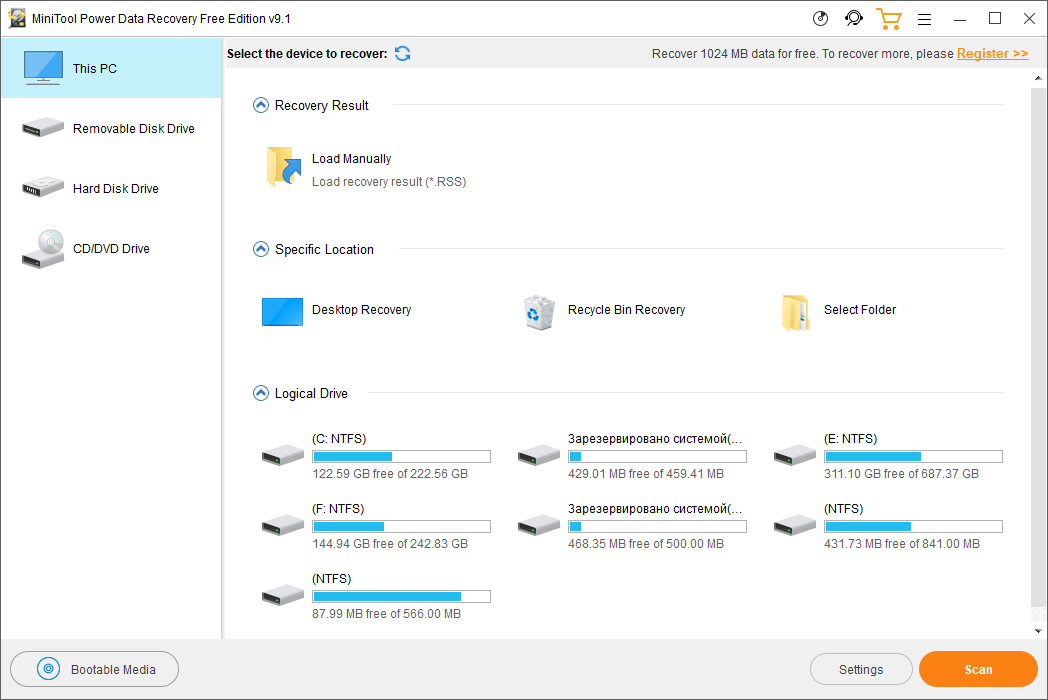Select the 500.00 MB system reserved drive icon
The width and height of the screenshot is (1048, 700).
(x=539, y=525)
